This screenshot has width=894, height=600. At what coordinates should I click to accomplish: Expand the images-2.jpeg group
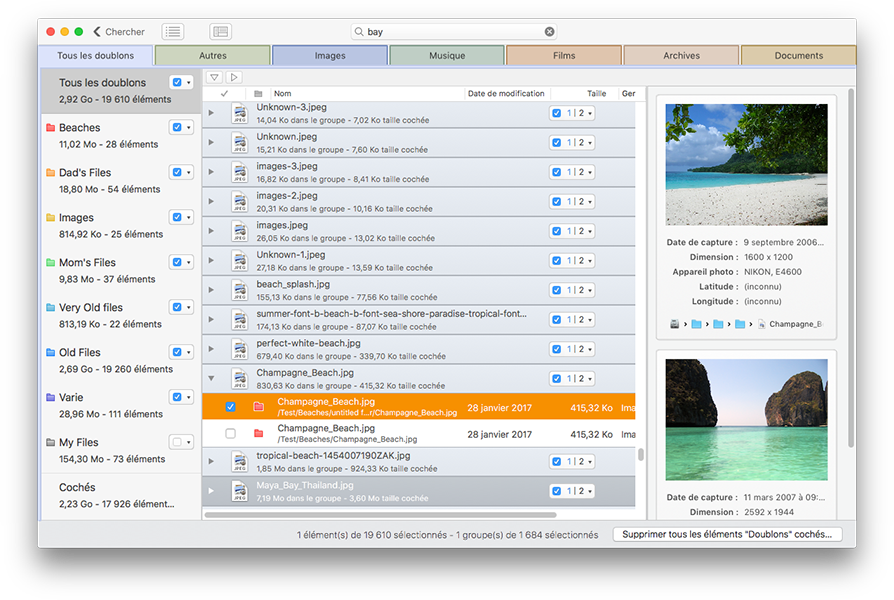tap(211, 201)
